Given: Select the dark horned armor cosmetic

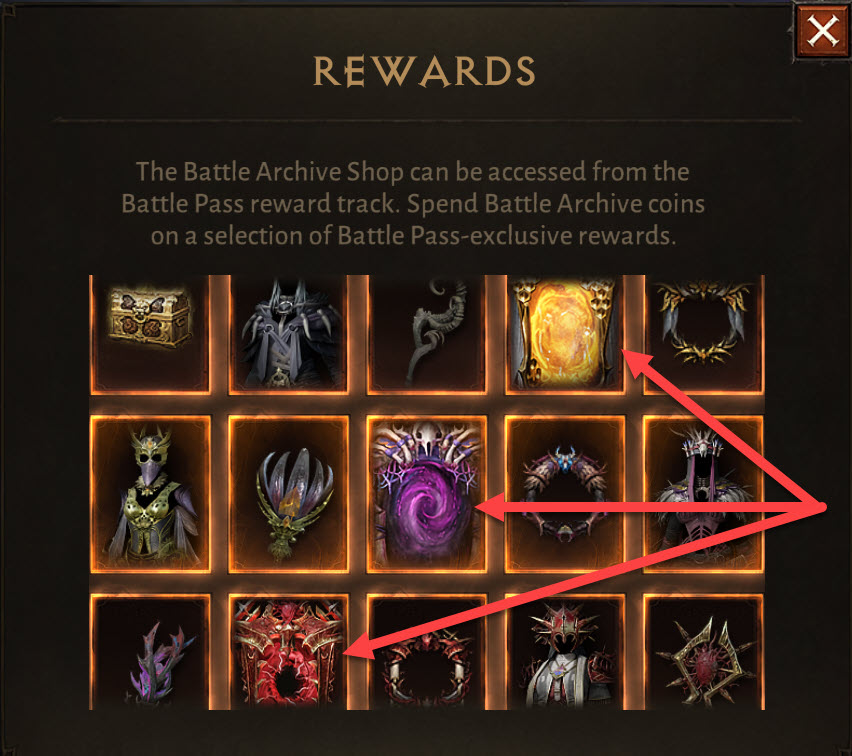Looking at the screenshot, I should (x=289, y=334).
